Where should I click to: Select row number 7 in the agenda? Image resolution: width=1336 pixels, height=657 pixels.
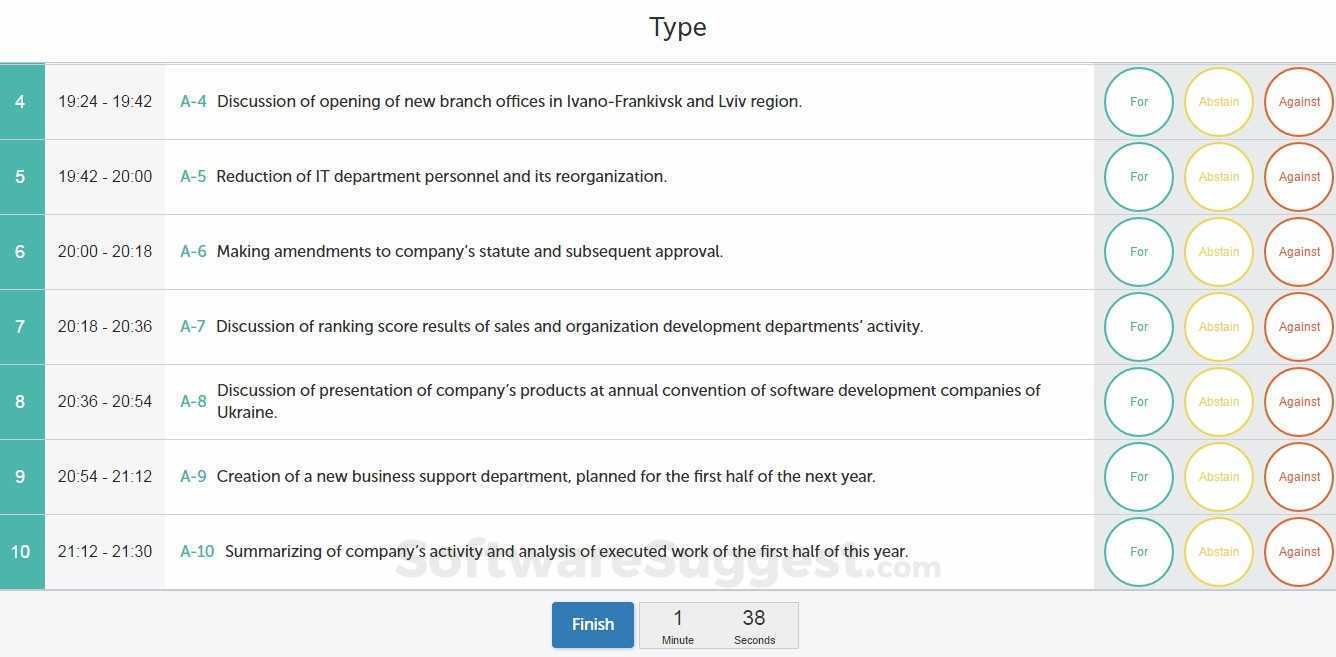(x=21, y=327)
